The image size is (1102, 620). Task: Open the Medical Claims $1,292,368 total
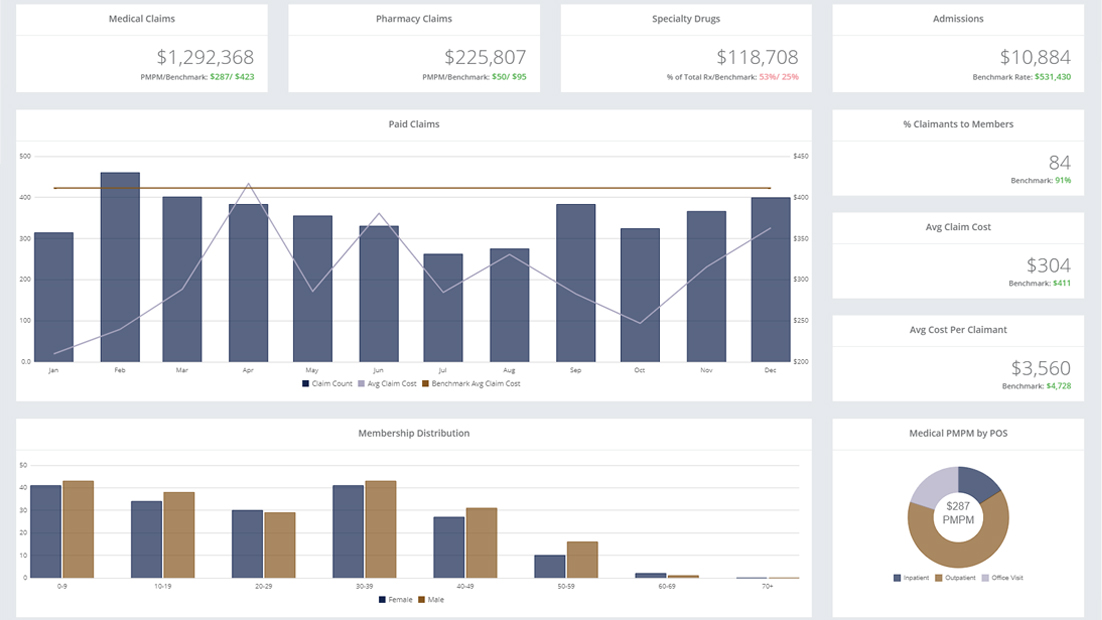pyautogui.click(x=205, y=58)
